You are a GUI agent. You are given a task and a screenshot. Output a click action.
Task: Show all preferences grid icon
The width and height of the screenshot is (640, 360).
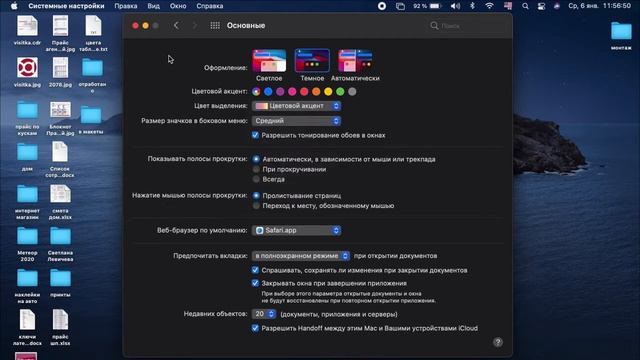pyautogui.click(x=215, y=25)
